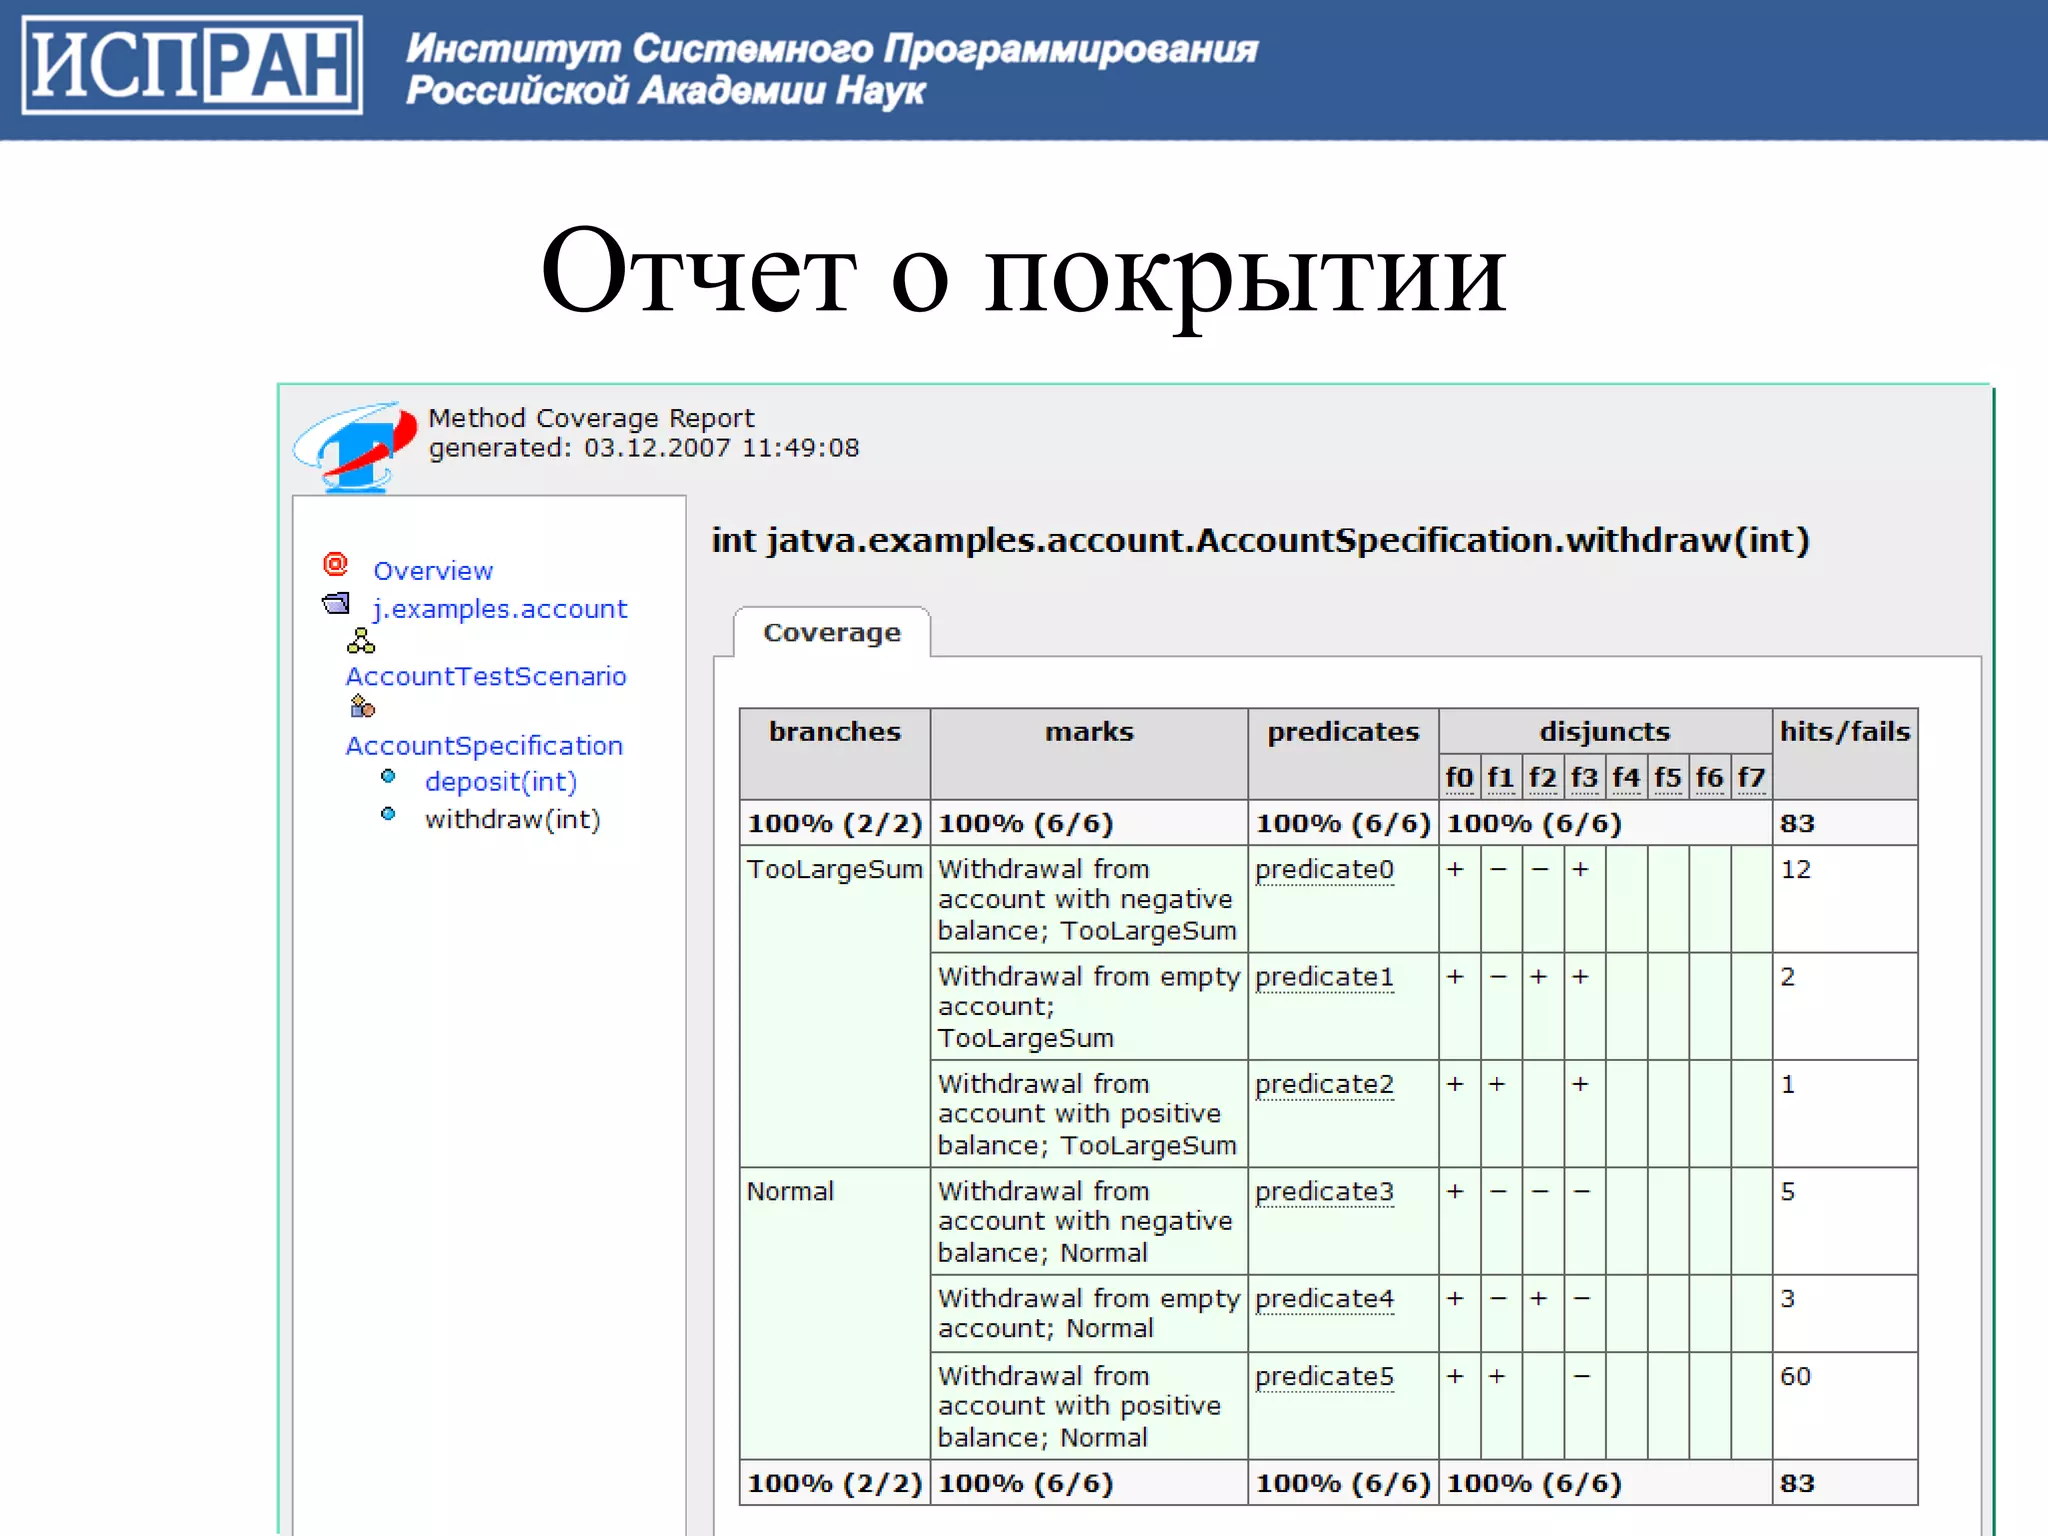The image size is (2048, 1536).
Task: Click the method signature heading withdraw(int)
Action: pyautogui.click(x=1260, y=541)
